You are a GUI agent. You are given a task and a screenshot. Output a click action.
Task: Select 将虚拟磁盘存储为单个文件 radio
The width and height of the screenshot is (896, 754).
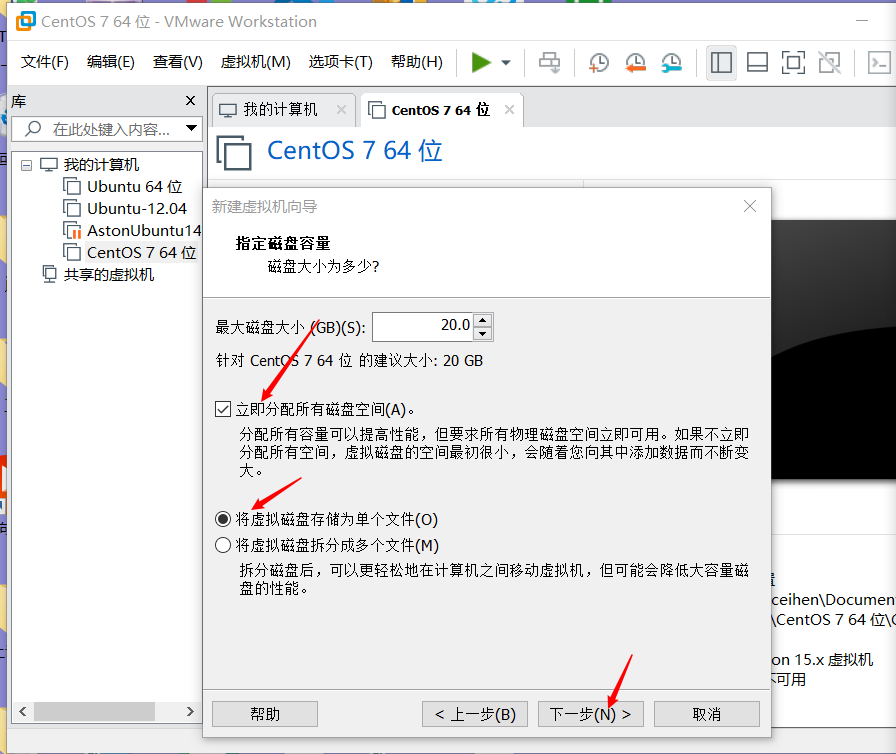[x=223, y=519]
